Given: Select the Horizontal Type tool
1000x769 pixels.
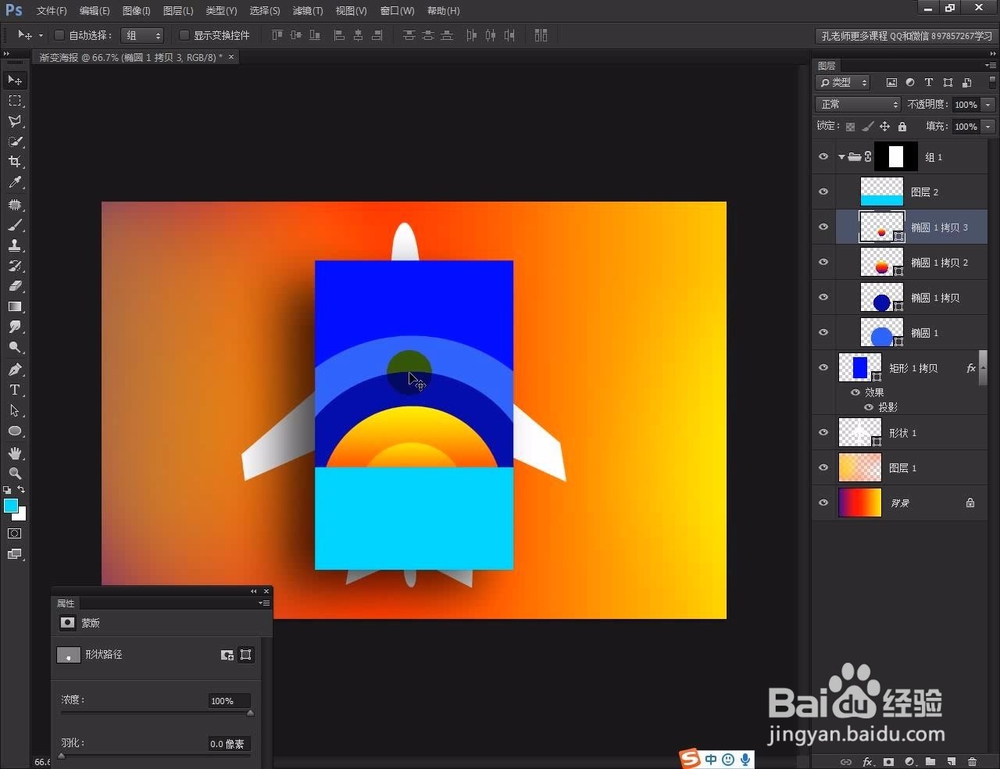Looking at the screenshot, I should coord(14,390).
